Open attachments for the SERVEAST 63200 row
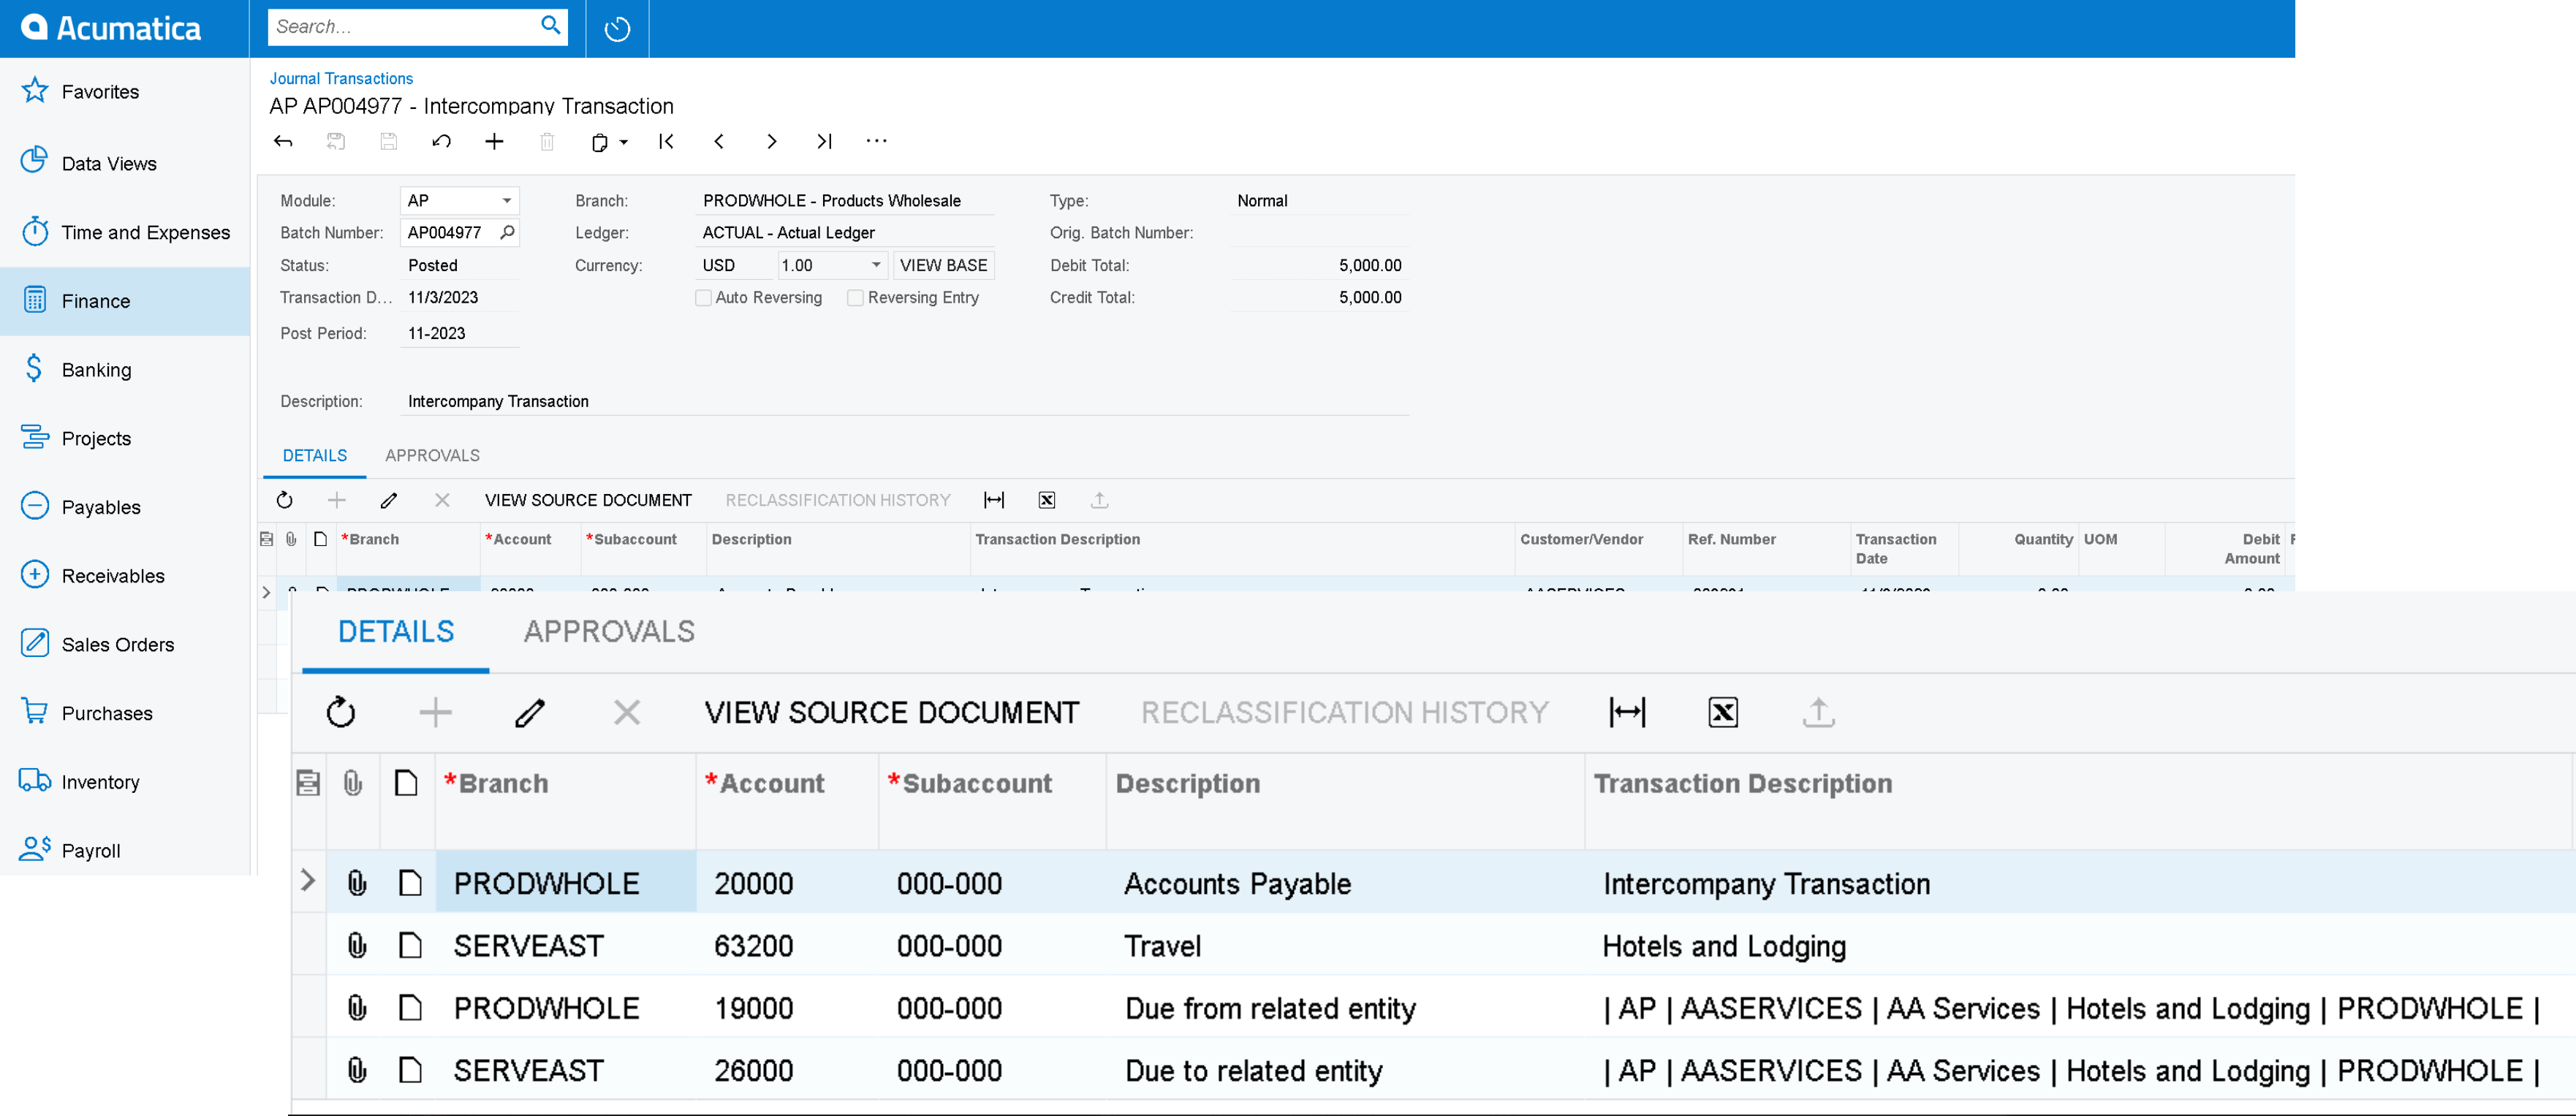Image resolution: width=2576 pixels, height=1116 pixels. tap(357, 945)
